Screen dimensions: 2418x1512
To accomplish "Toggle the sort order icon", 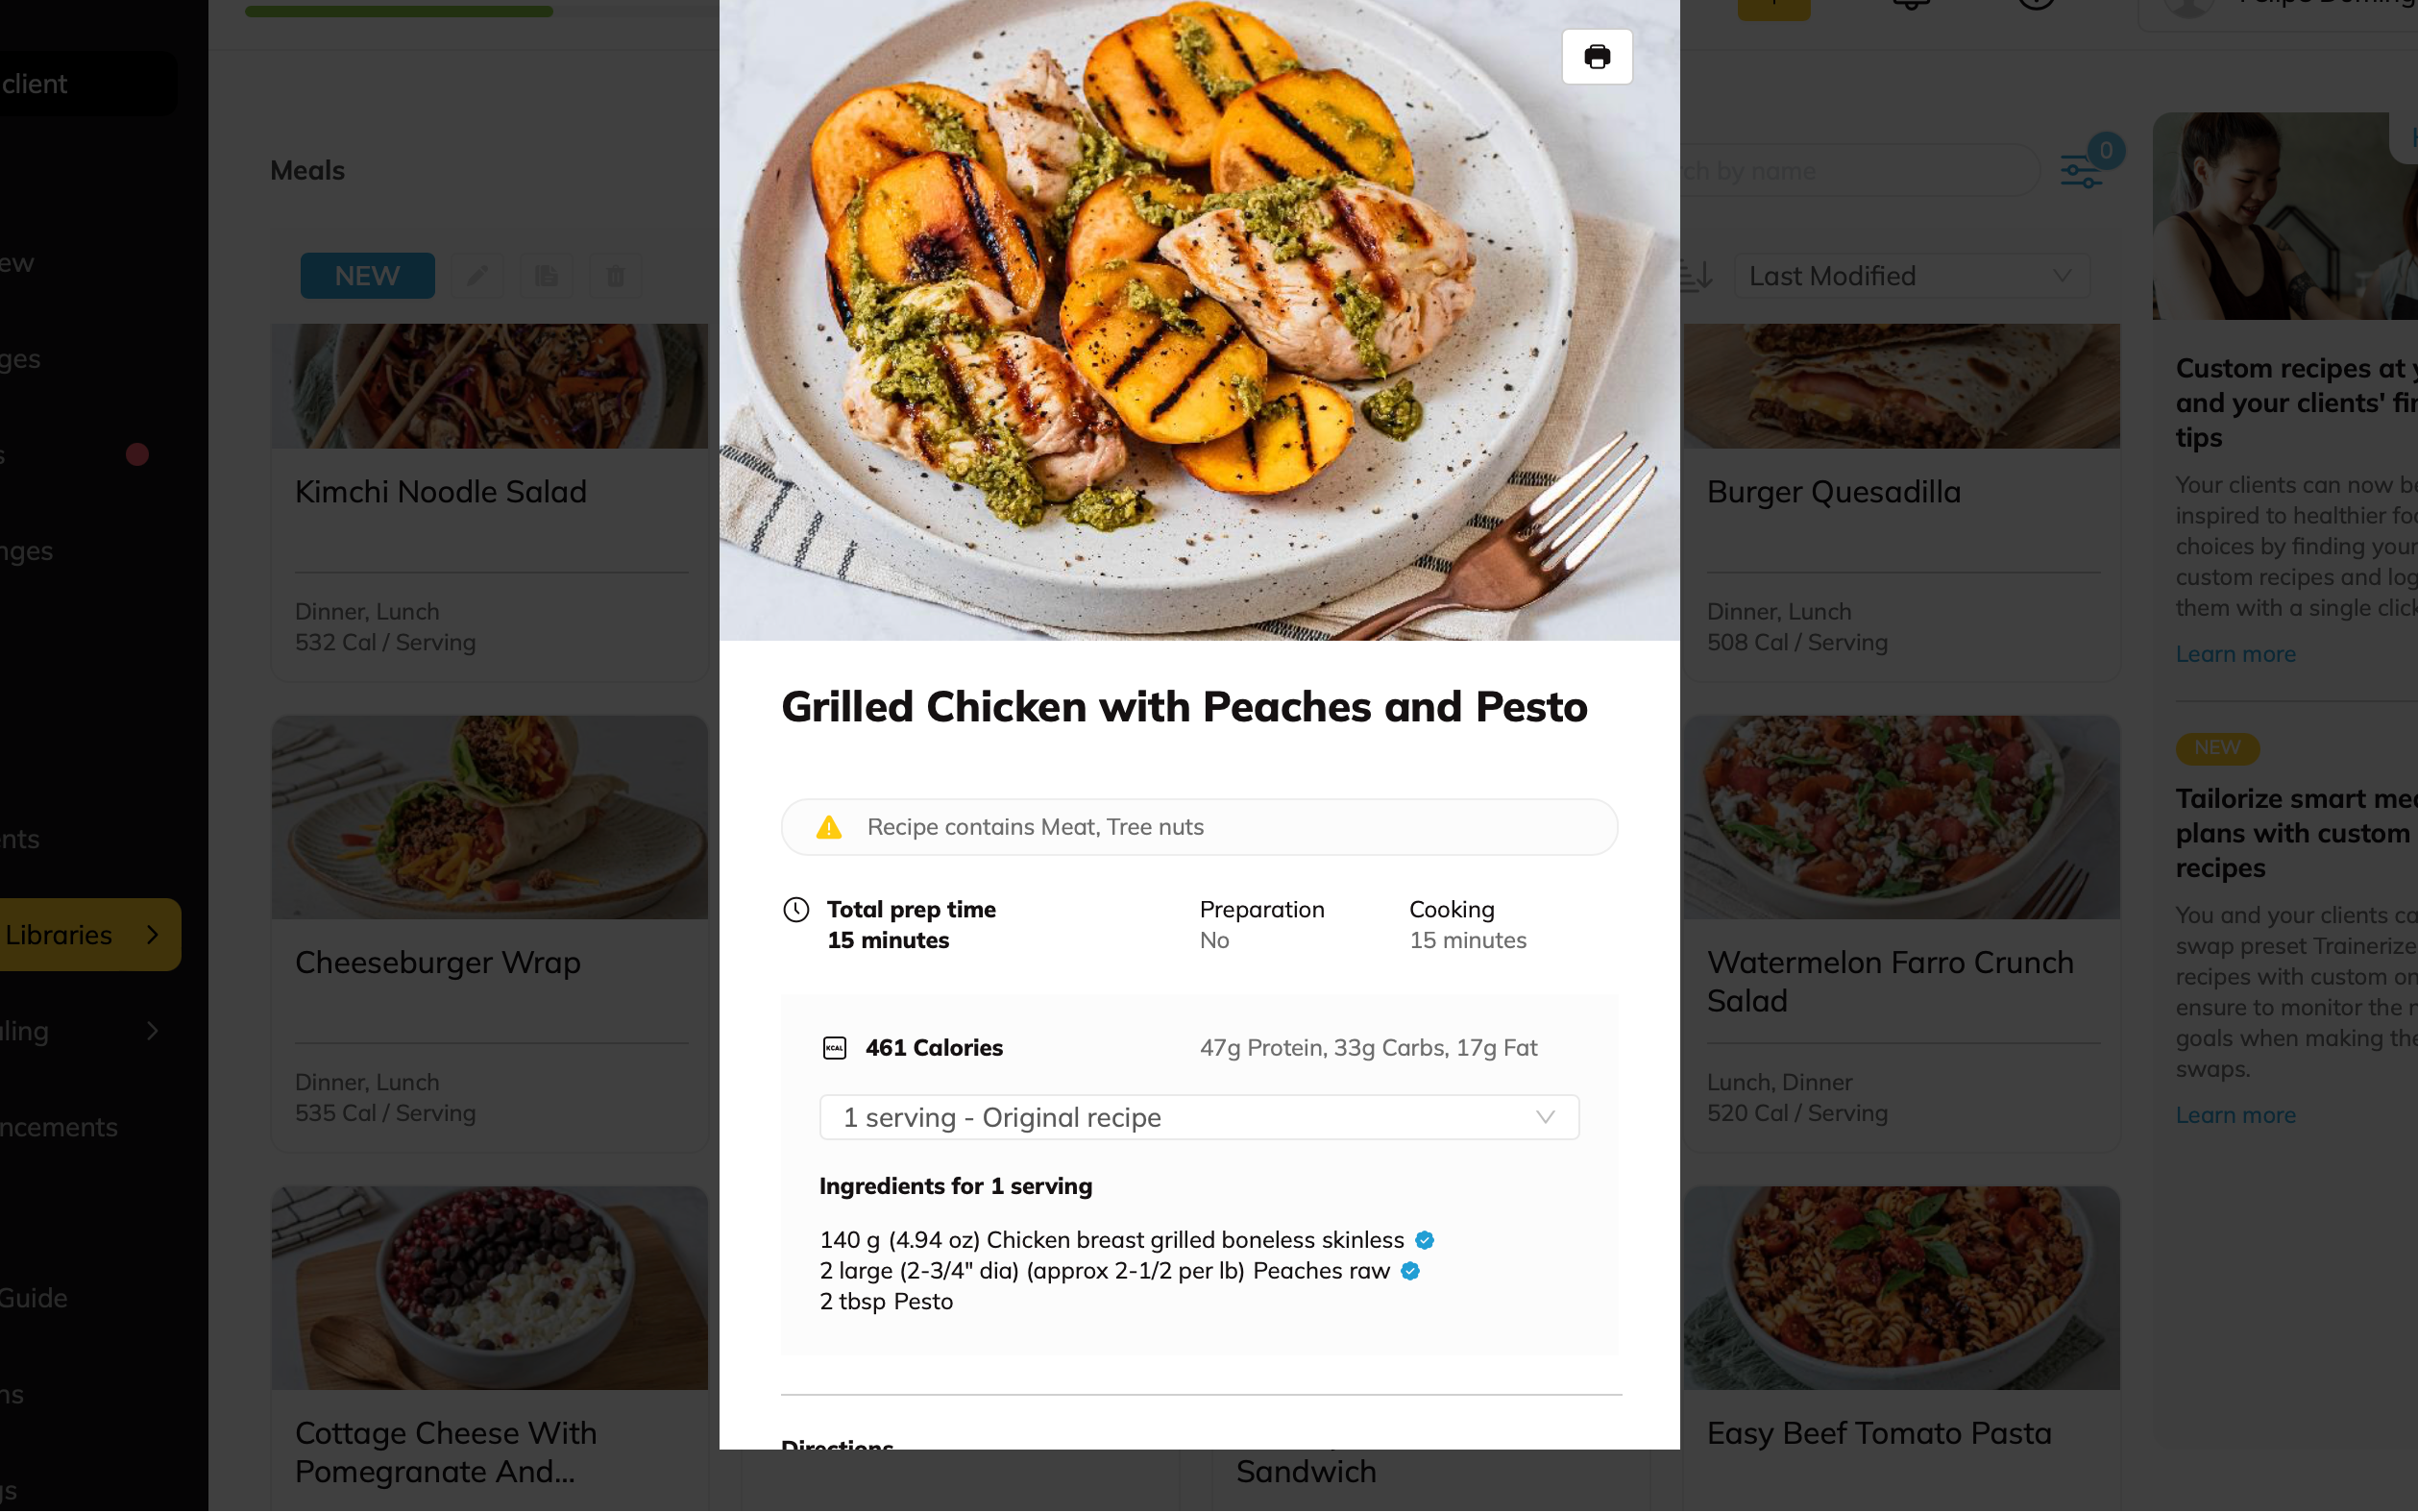I will point(1697,276).
